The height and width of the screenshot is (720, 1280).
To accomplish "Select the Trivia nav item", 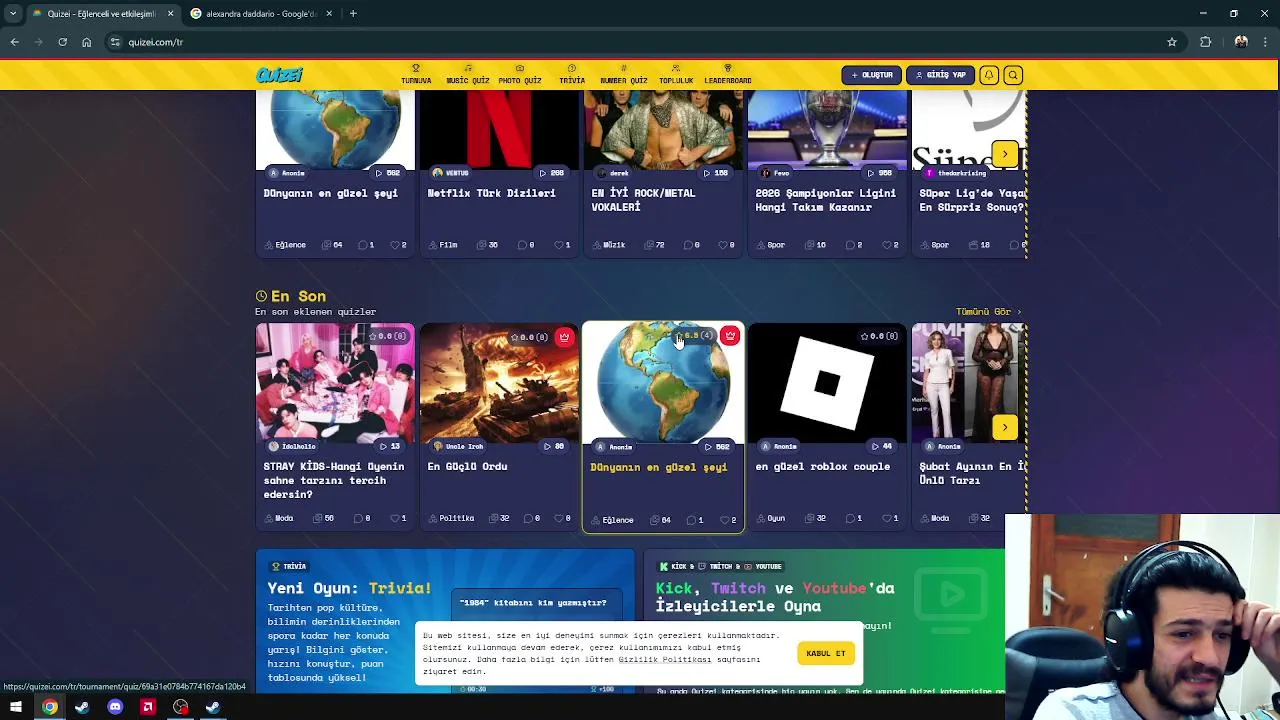I will [572, 75].
